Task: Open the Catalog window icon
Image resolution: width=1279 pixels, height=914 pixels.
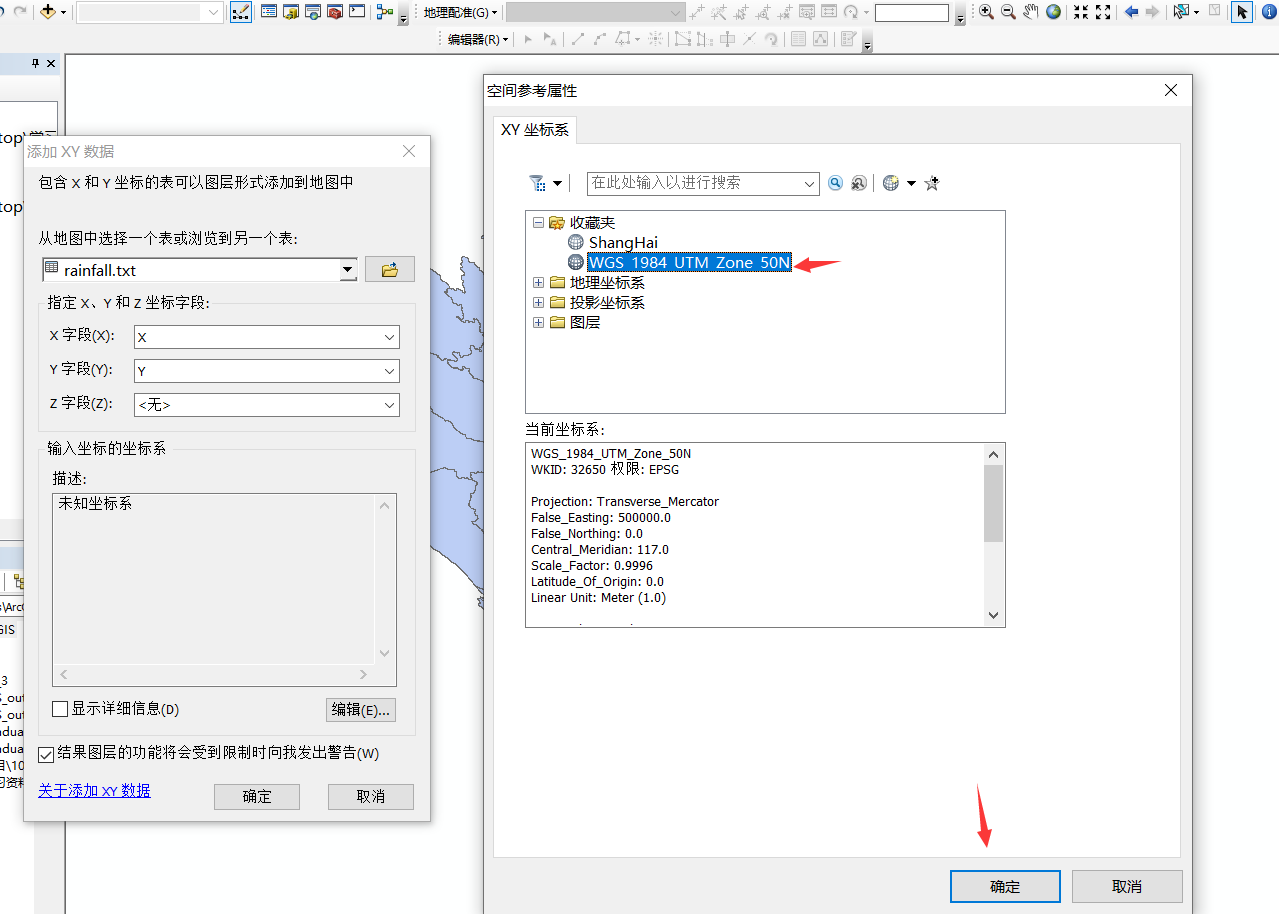Action: 291,12
